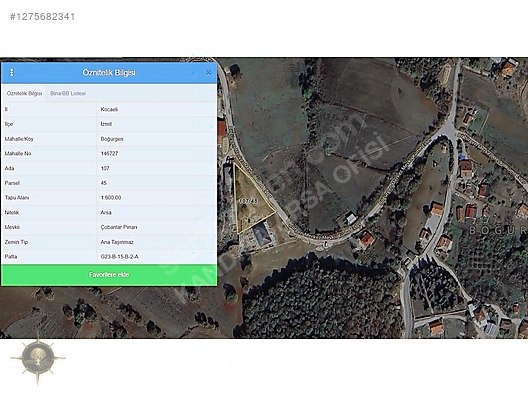Select the İzmit district value
This screenshot has height=396, width=528.
click(x=106, y=124)
